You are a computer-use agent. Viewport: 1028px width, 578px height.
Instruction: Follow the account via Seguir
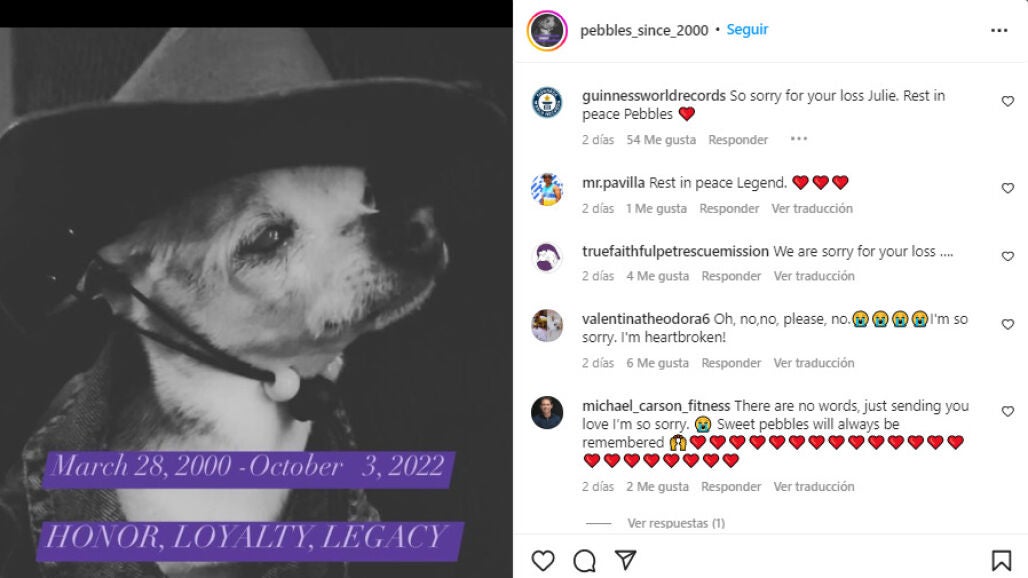747,29
